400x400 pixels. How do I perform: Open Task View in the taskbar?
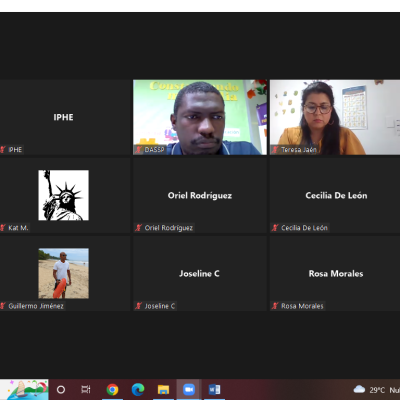point(86,389)
